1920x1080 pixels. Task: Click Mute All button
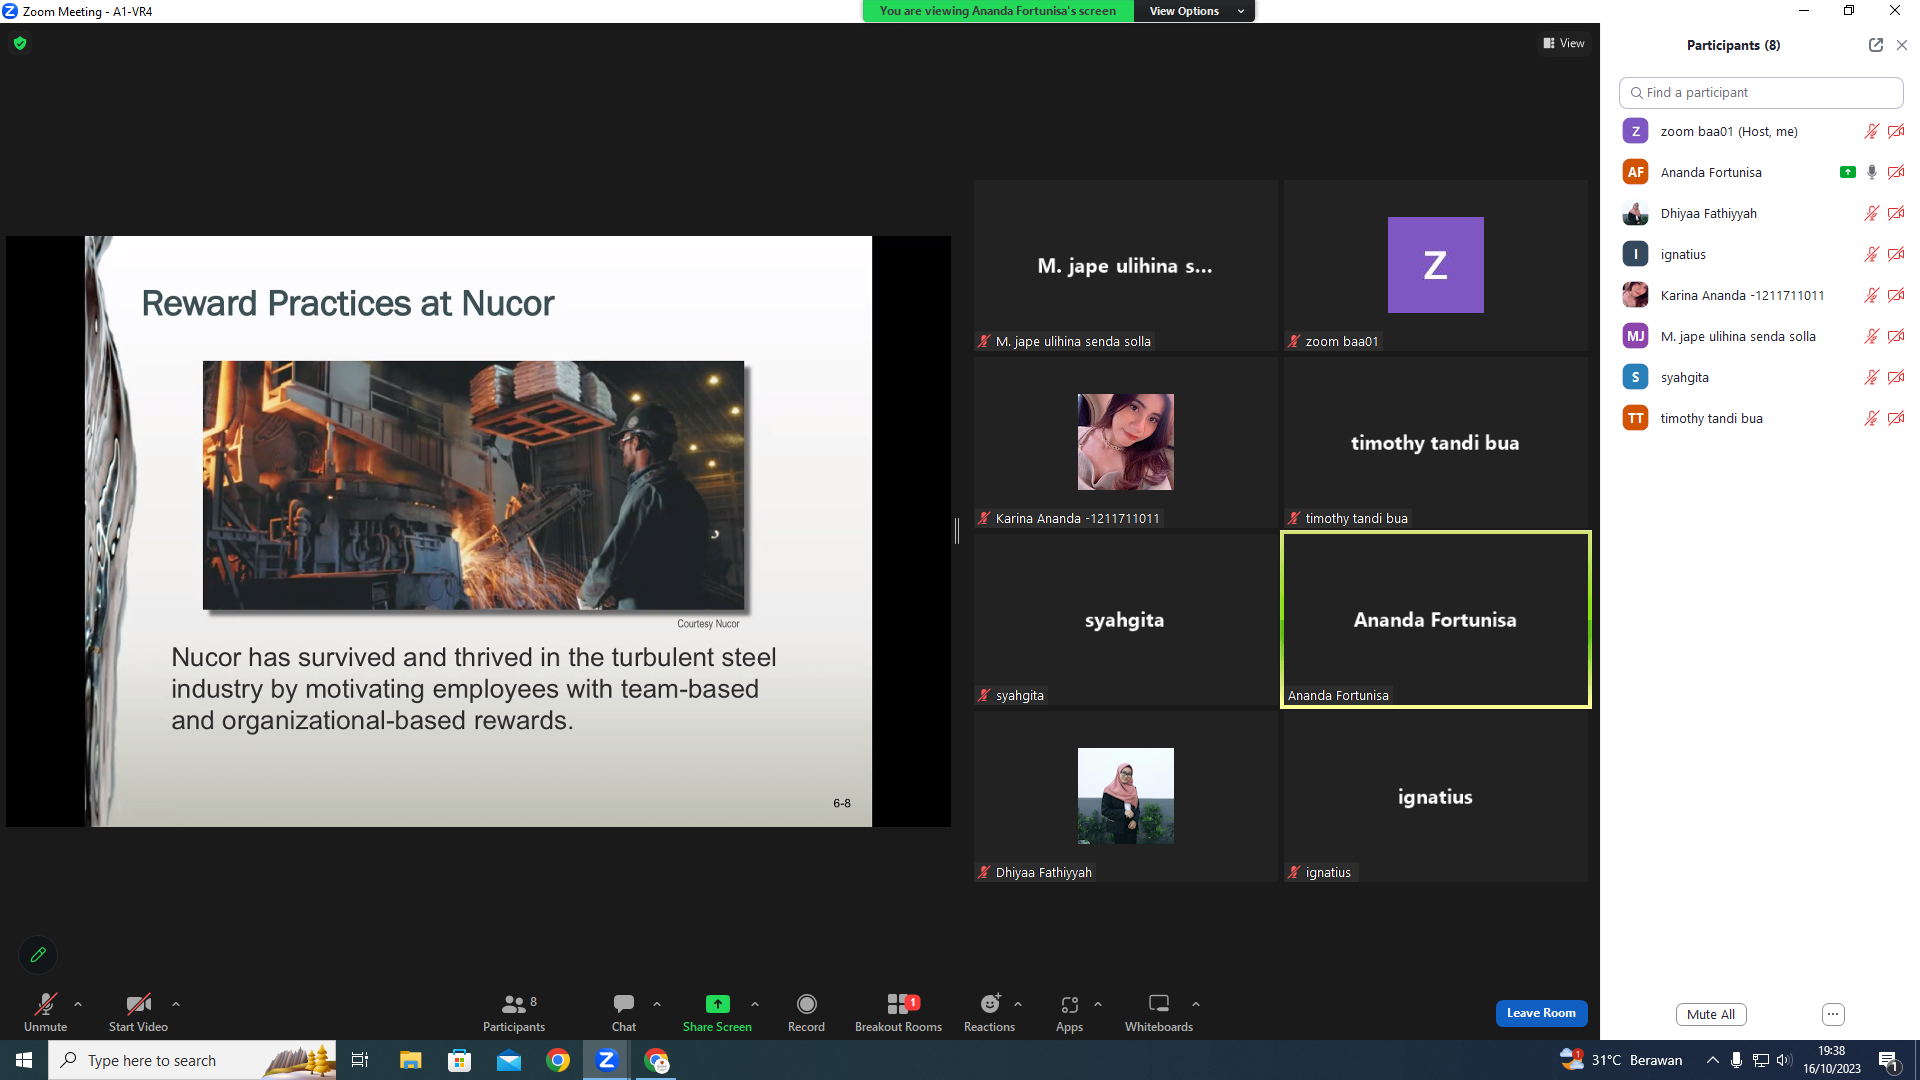(1711, 1014)
